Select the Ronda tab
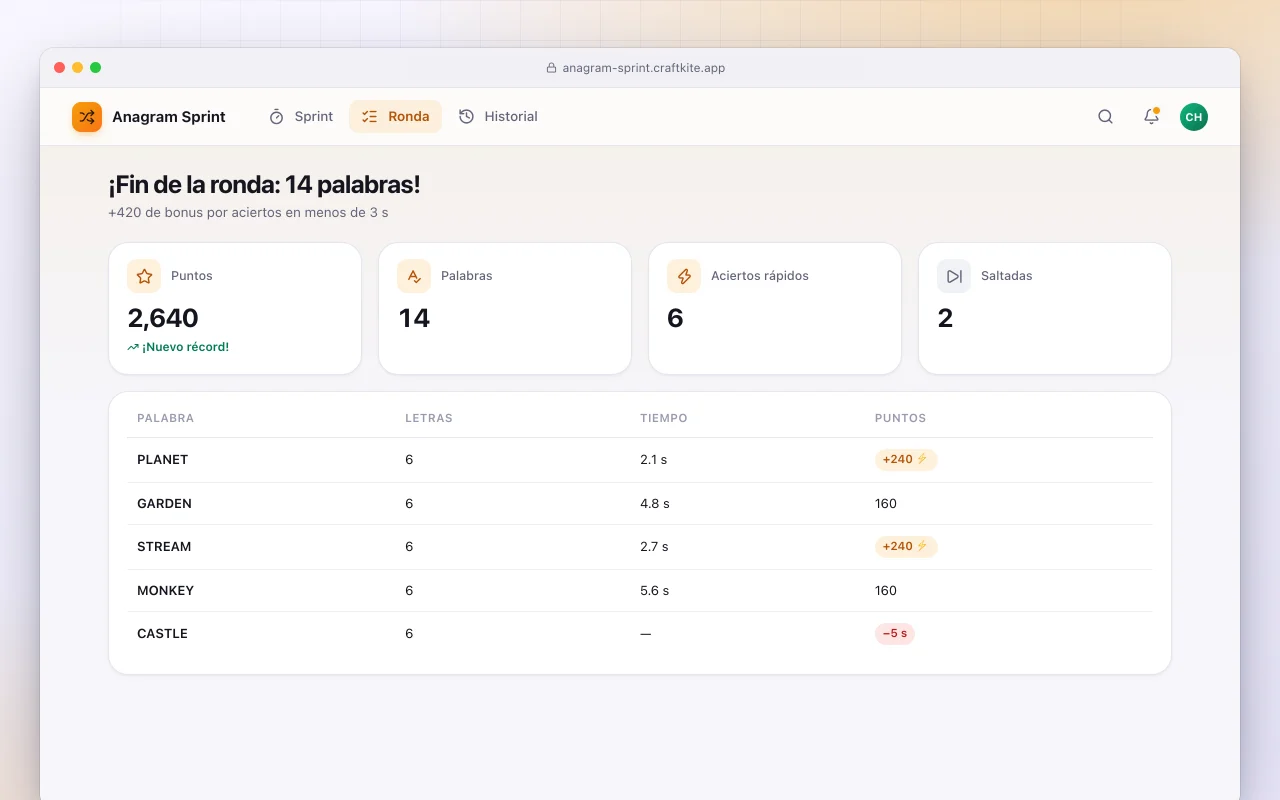The height and width of the screenshot is (800, 1280). 396,117
